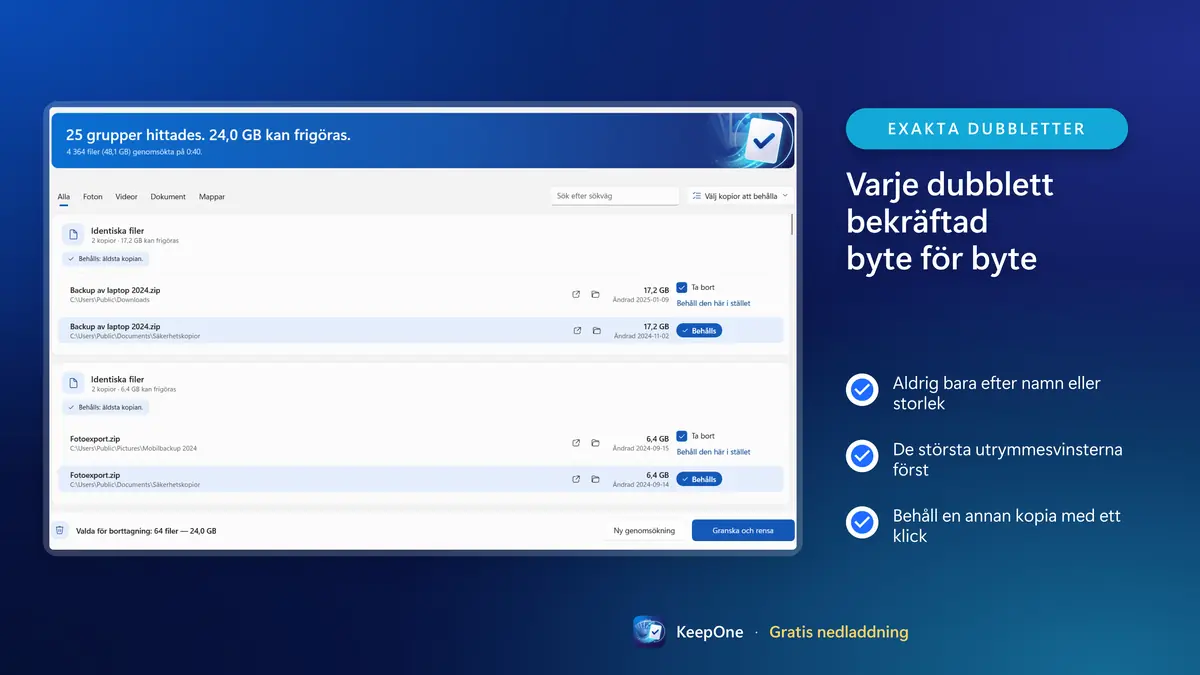Viewport: 1200px width, 675px height.
Task: Click open-file icon for Fotoexport.zip in Mobilbackup 2024
Action: 576,443
